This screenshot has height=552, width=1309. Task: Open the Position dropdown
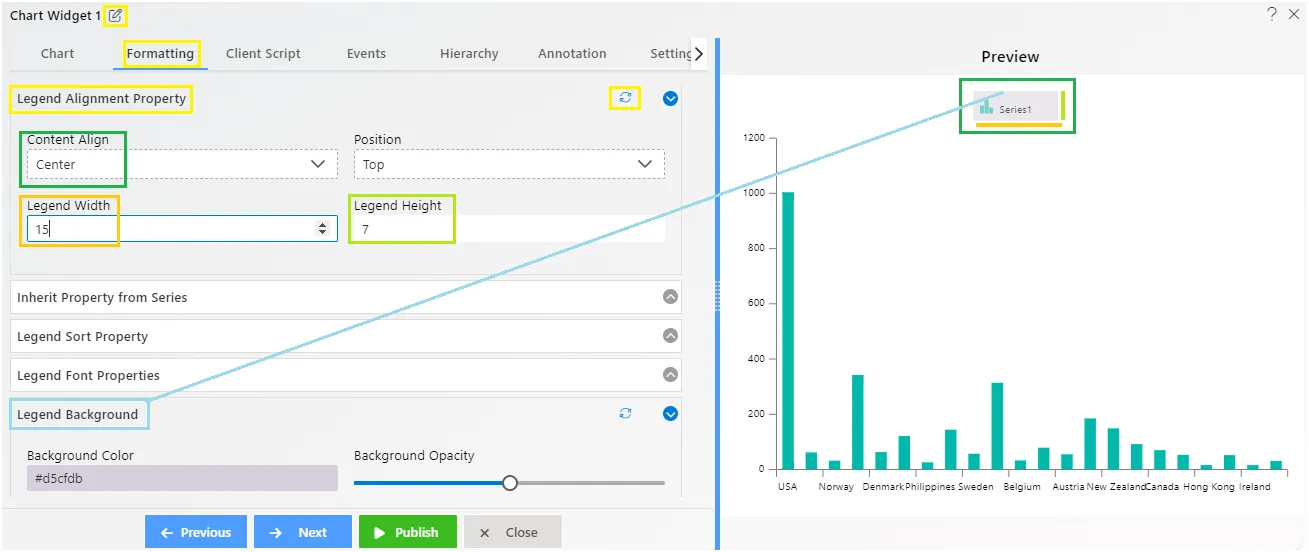pos(509,164)
